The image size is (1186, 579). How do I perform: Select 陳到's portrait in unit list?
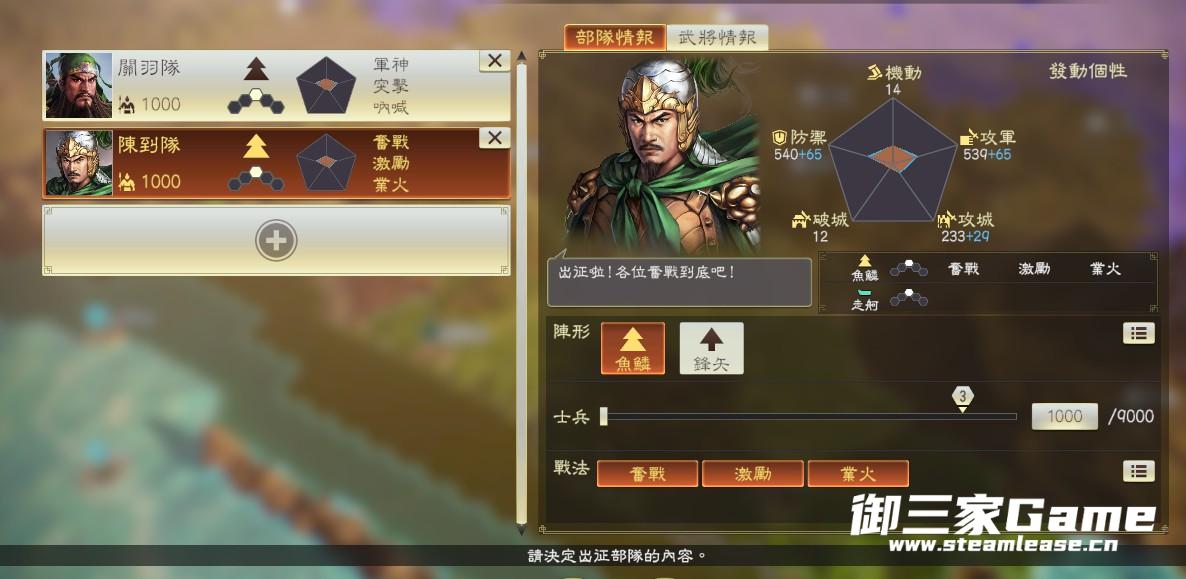[x=79, y=163]
